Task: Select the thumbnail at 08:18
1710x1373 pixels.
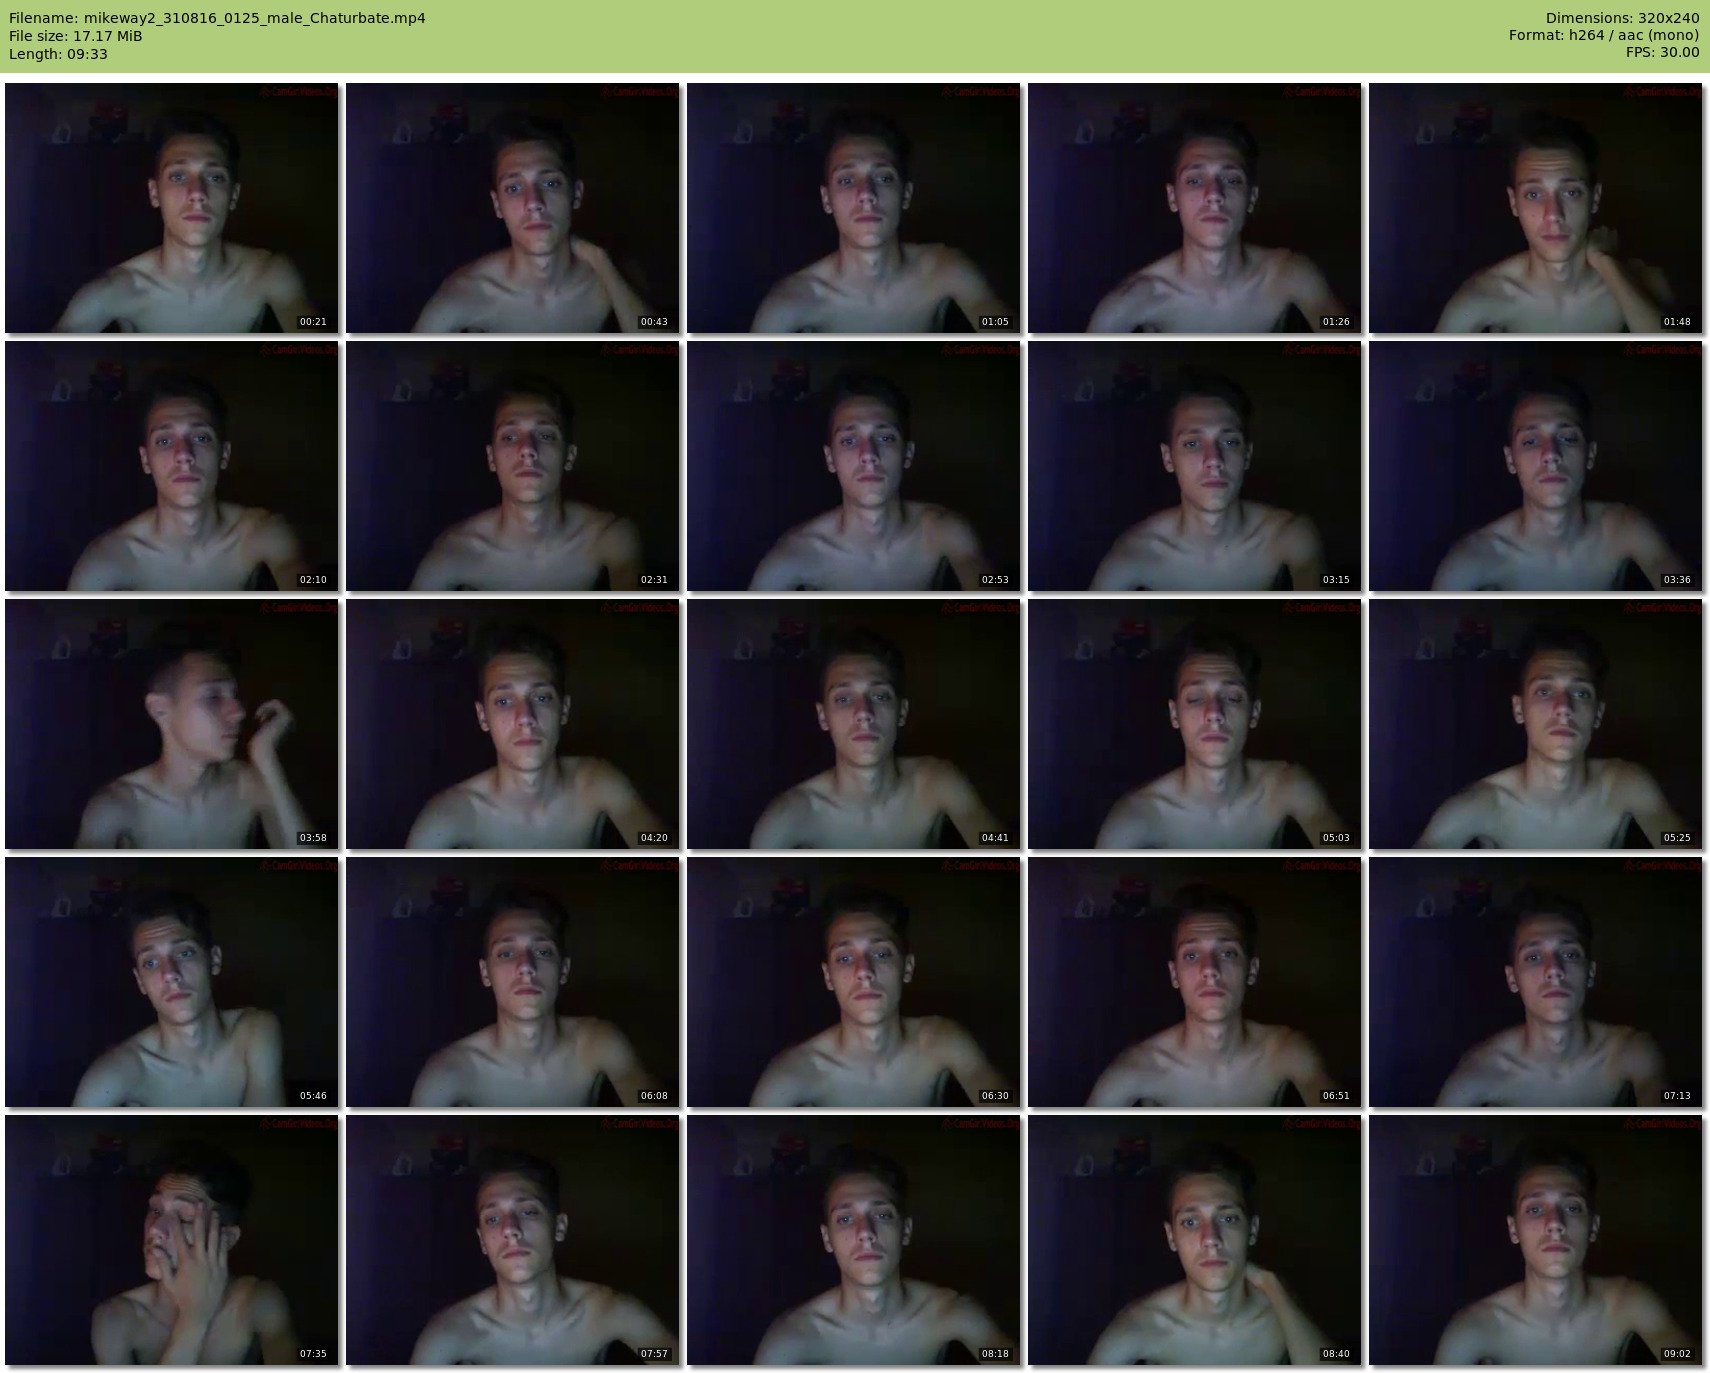Action: tap(854, 1240)
